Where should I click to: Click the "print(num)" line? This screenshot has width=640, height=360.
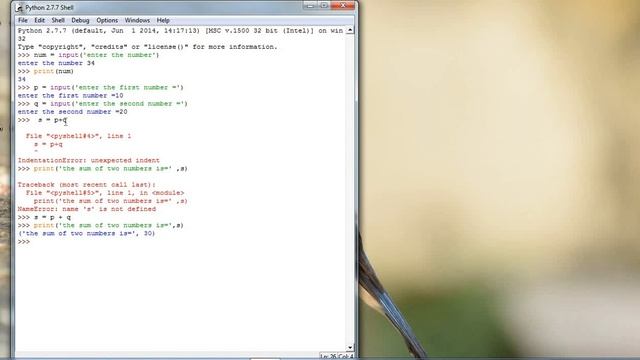[x=53, y=71]
